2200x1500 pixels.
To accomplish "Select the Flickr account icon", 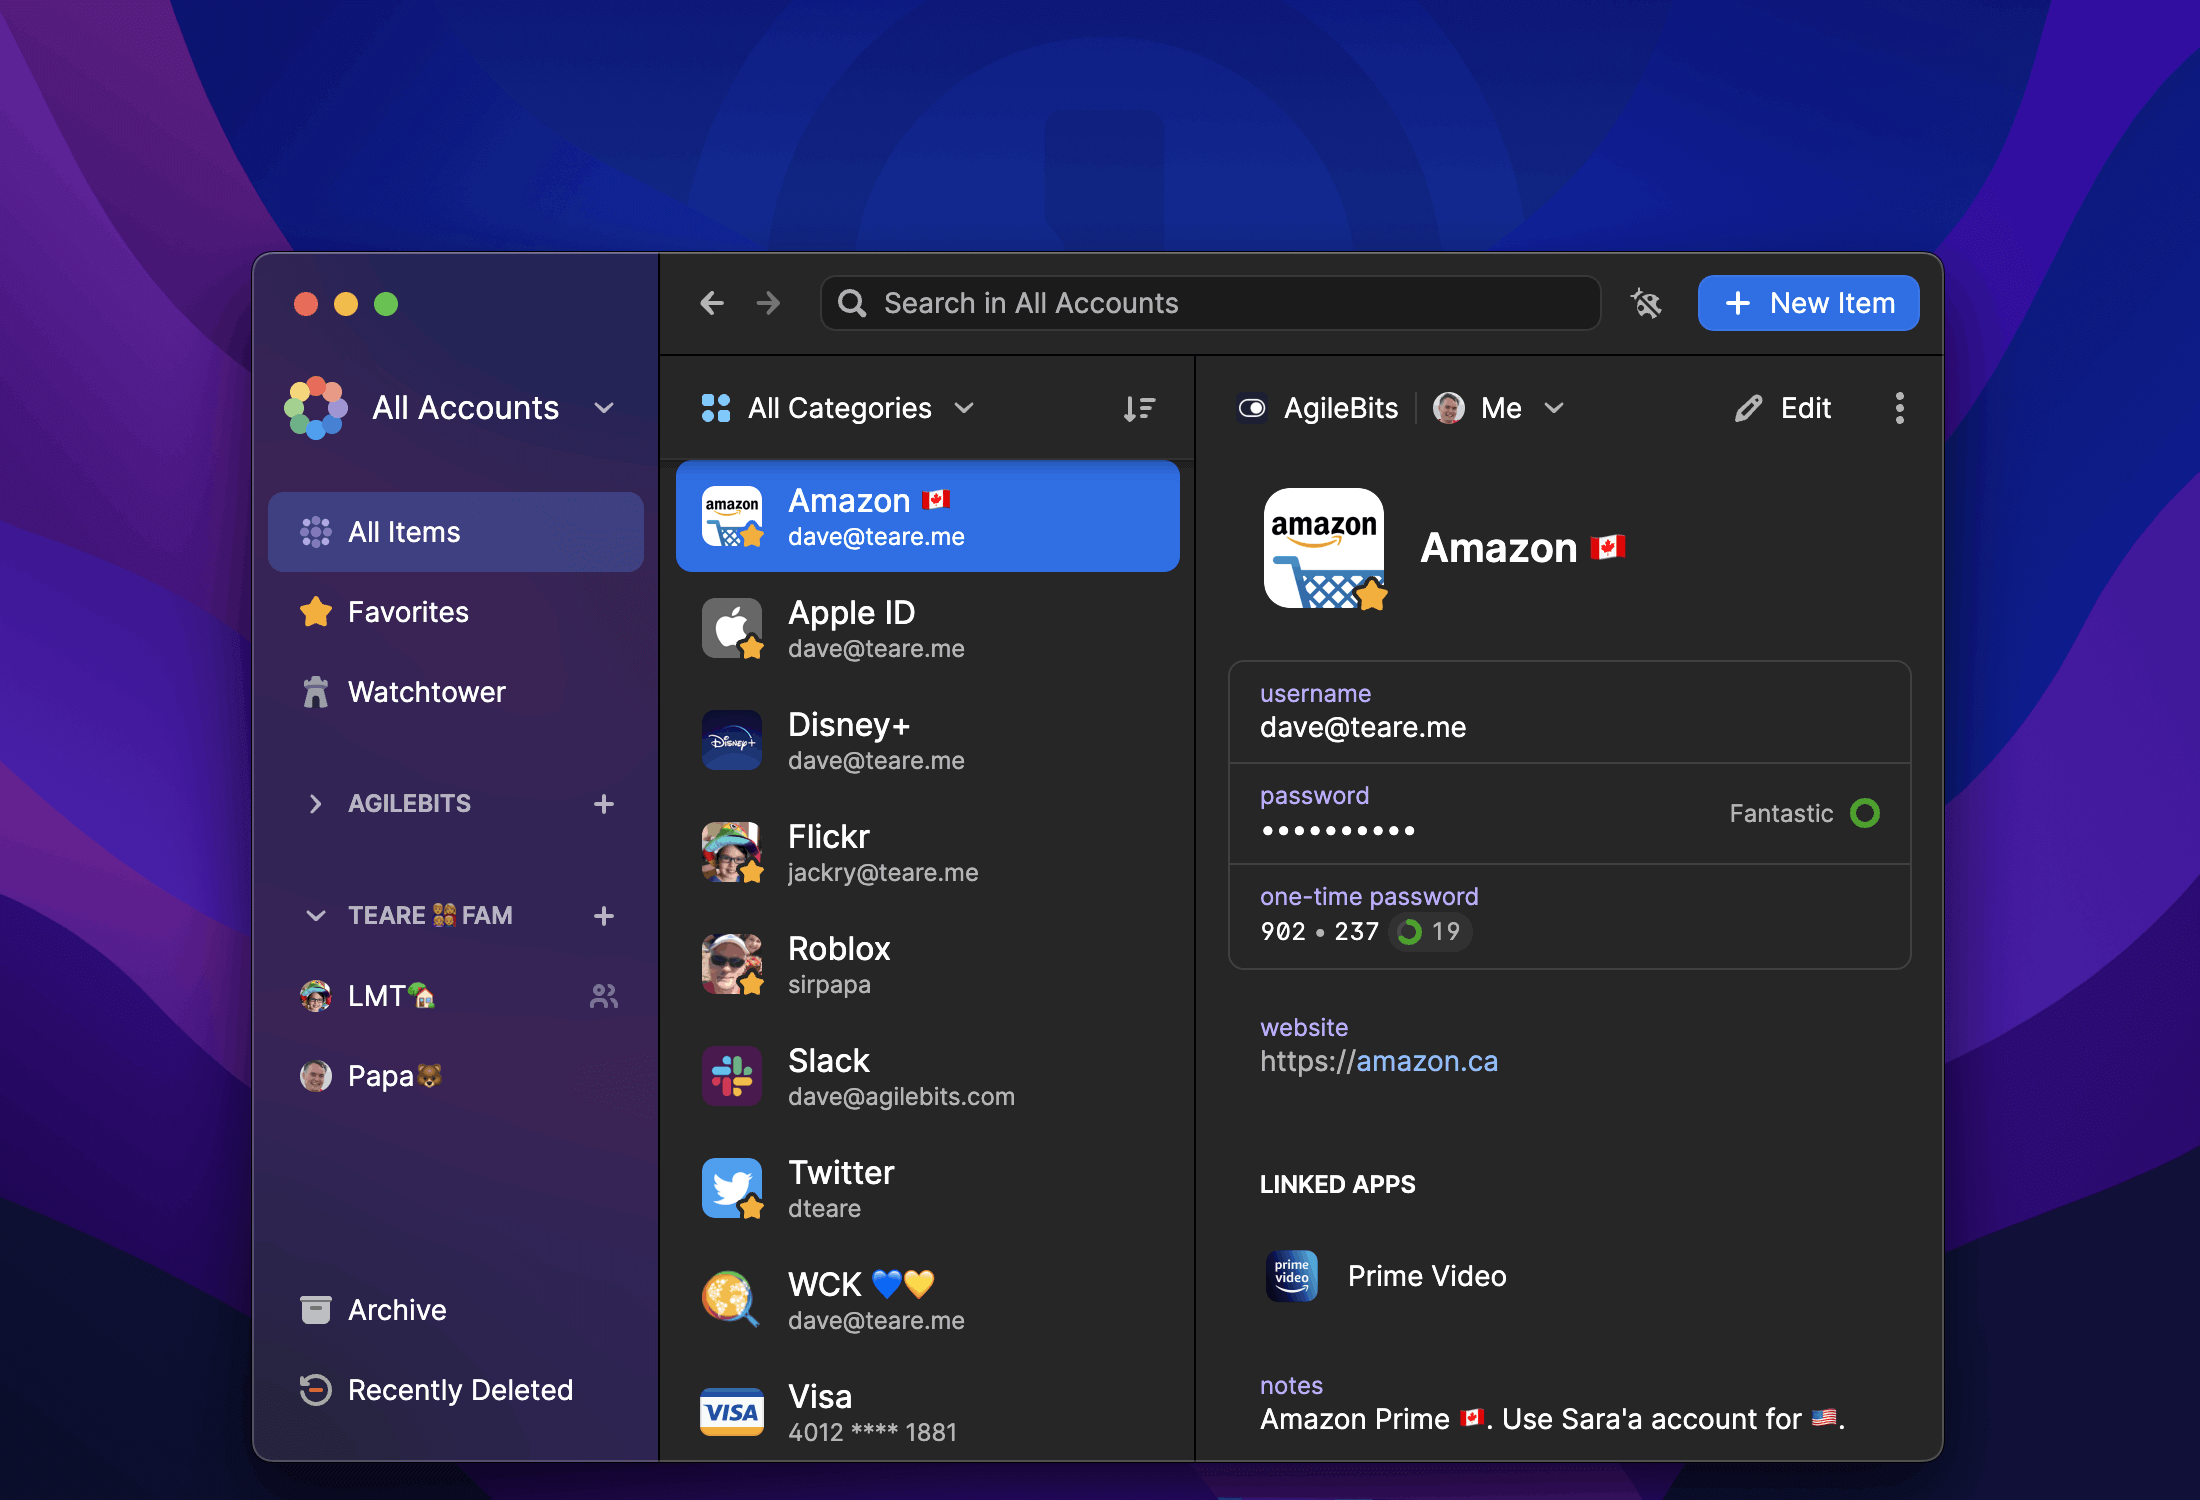I will pyautogui.click(x=731, y=851).
